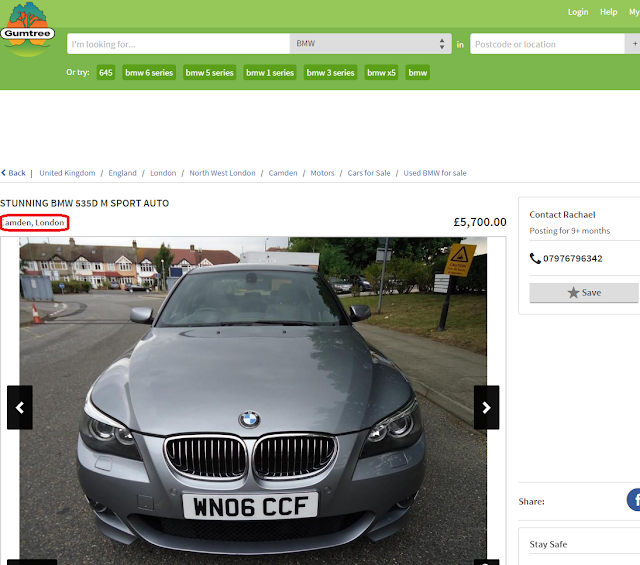Open United Kingdom breadcrumb

tap(67, 173)
